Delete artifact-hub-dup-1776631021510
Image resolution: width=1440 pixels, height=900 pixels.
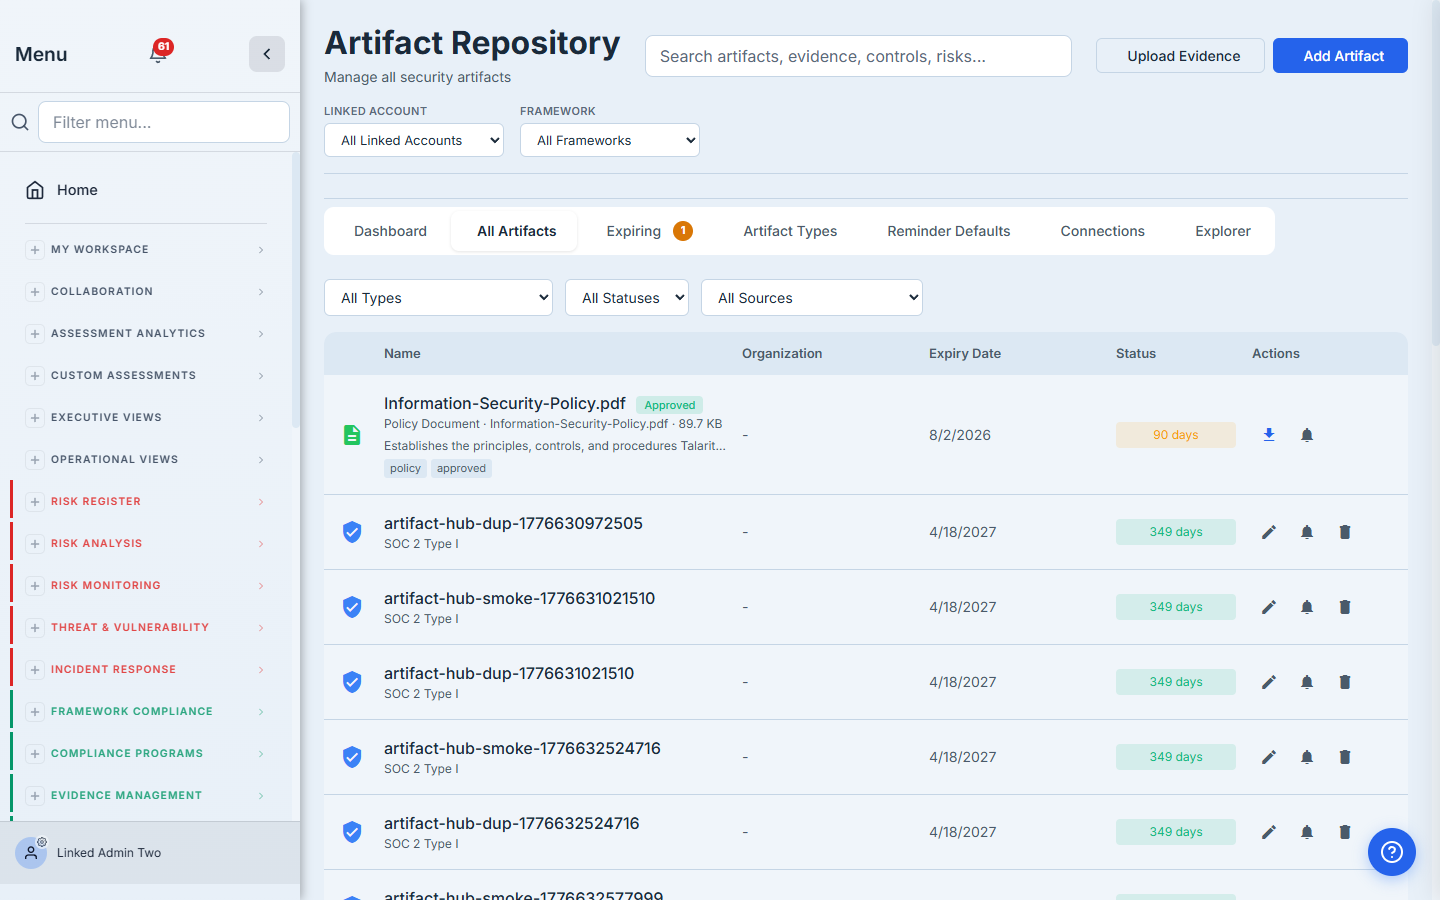pyautogui.click(x=1345, y=682)
